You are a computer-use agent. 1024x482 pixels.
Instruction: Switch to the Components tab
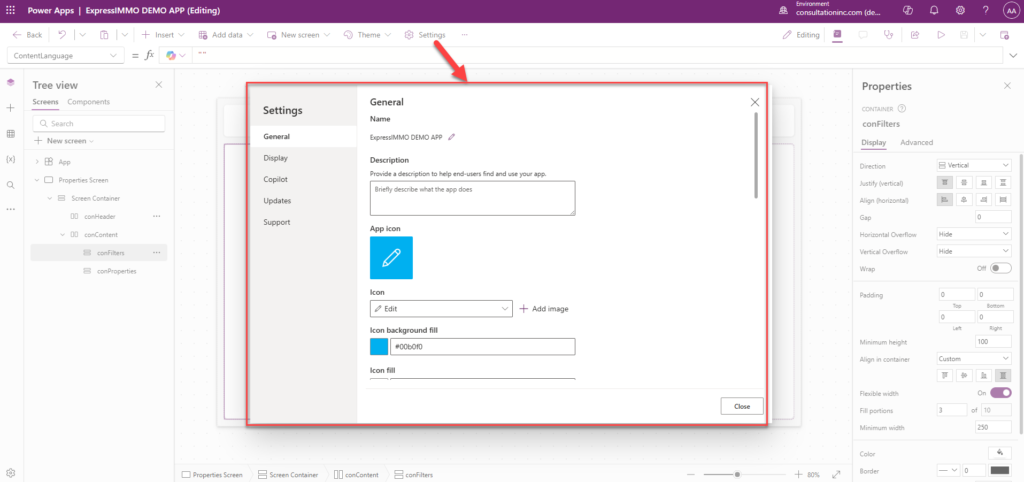point(89,102)
